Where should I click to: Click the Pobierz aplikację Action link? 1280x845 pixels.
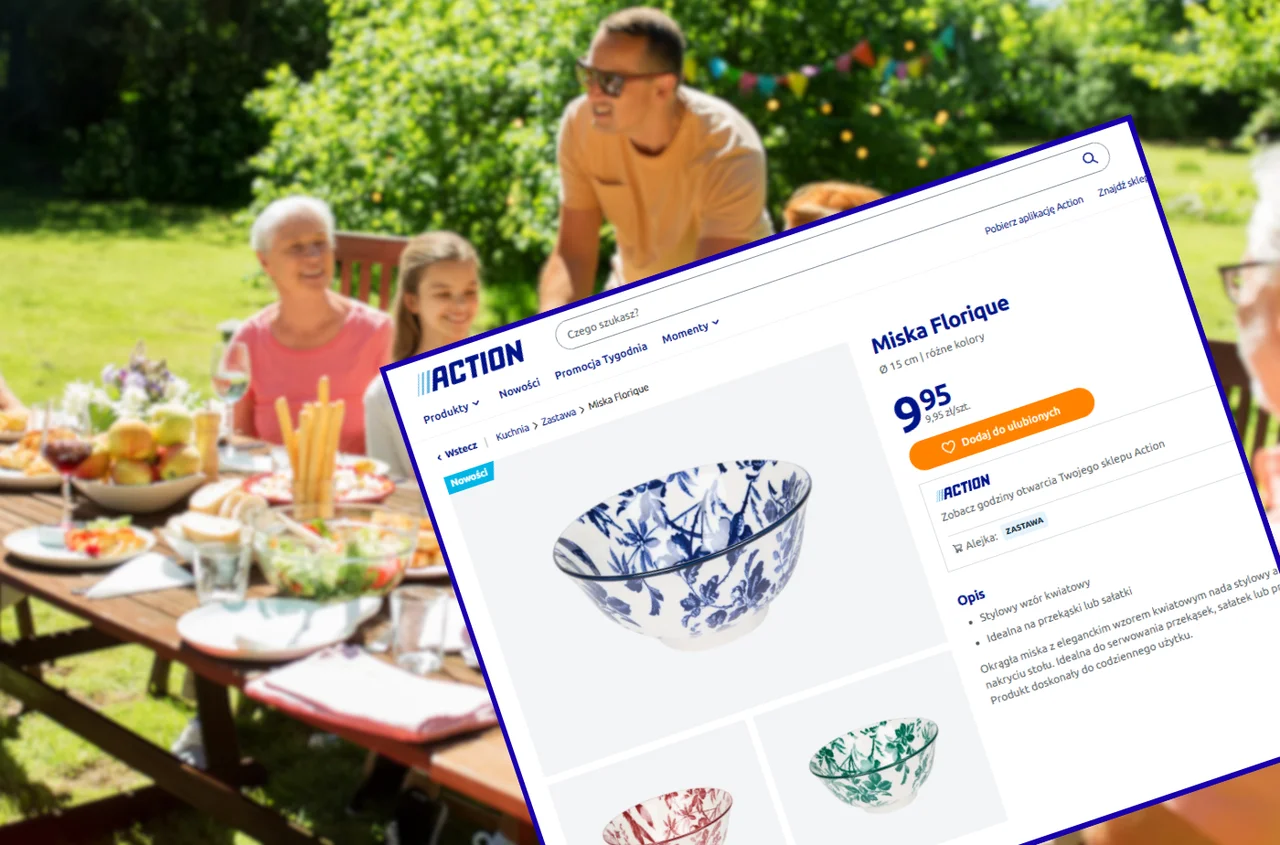1034,216
